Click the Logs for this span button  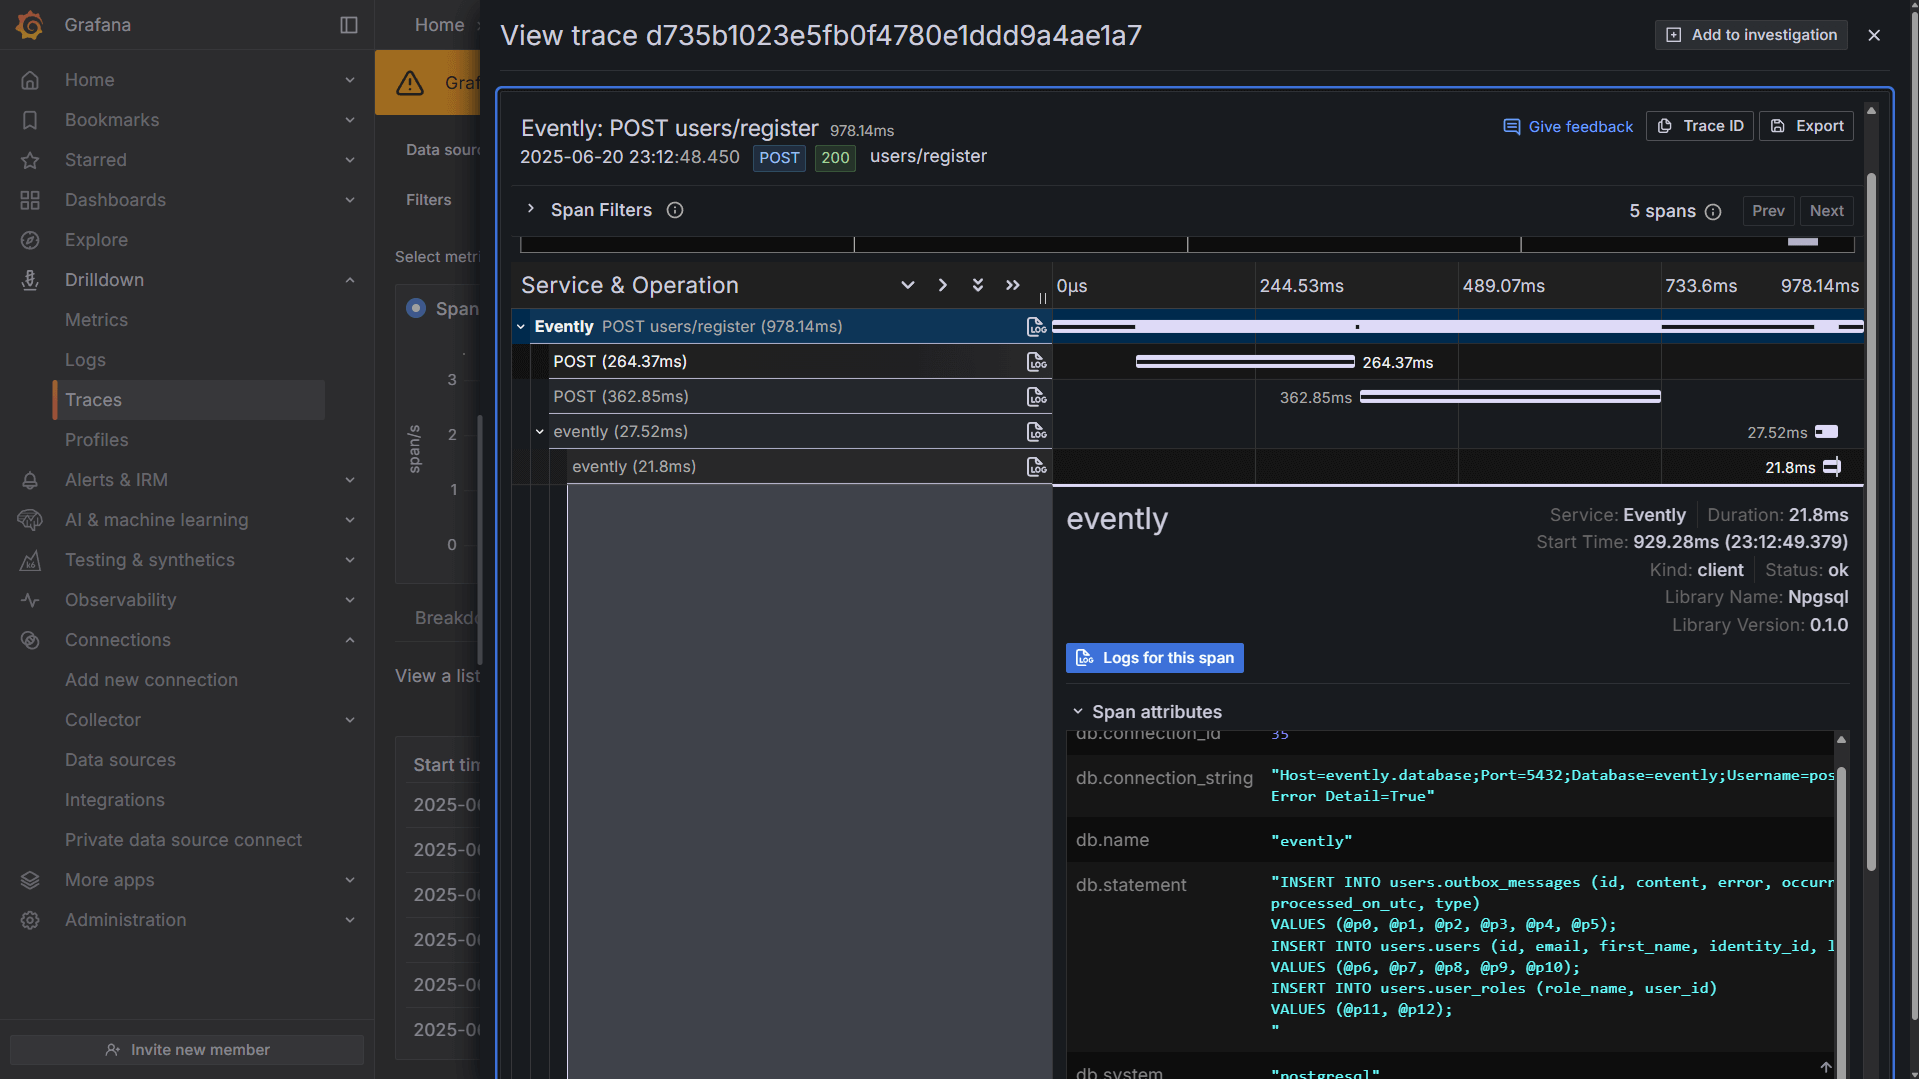coord(1153,657)
